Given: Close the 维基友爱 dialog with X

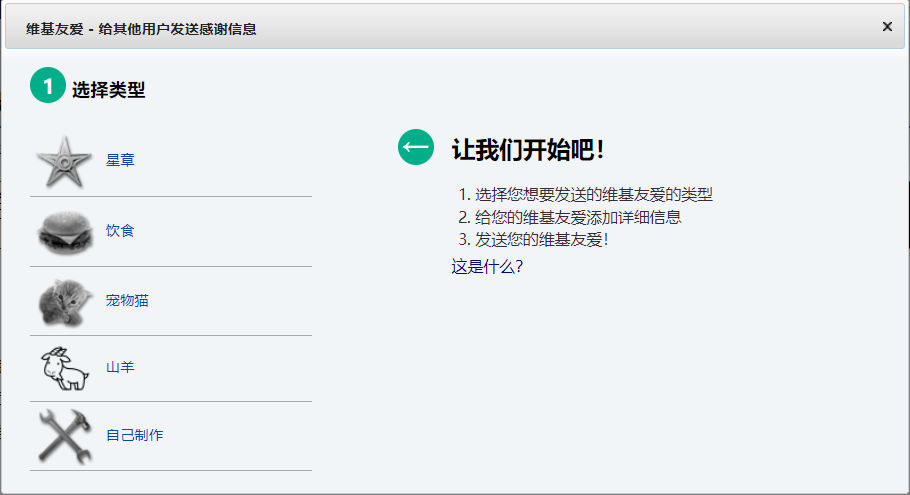Looking at the screenshot, I should (887, 27).
